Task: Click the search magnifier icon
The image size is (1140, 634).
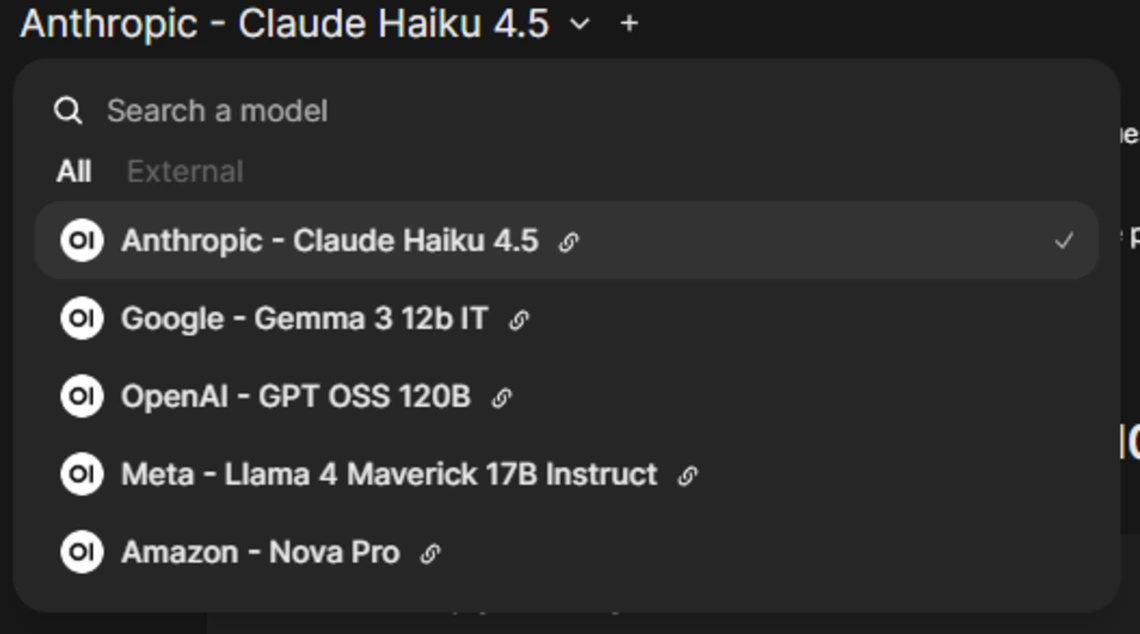Action: click(x=68, y=111)
